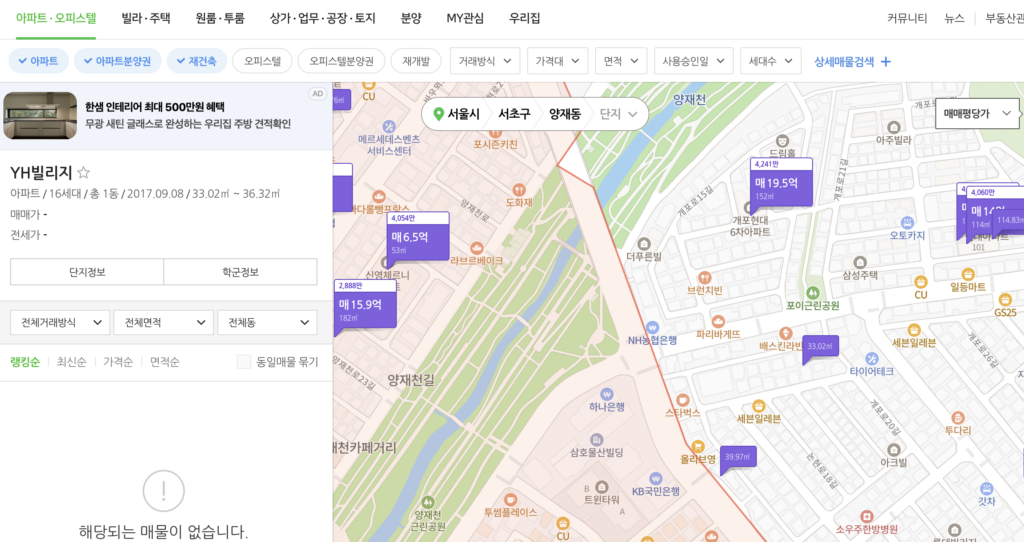Toggle the 아파트 filter chip

(39, 61)
